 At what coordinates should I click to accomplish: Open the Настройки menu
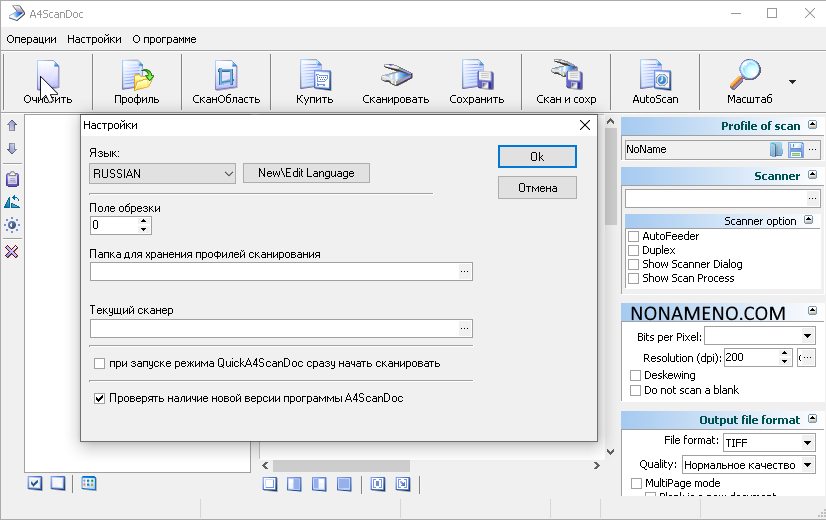coord(94,39)
